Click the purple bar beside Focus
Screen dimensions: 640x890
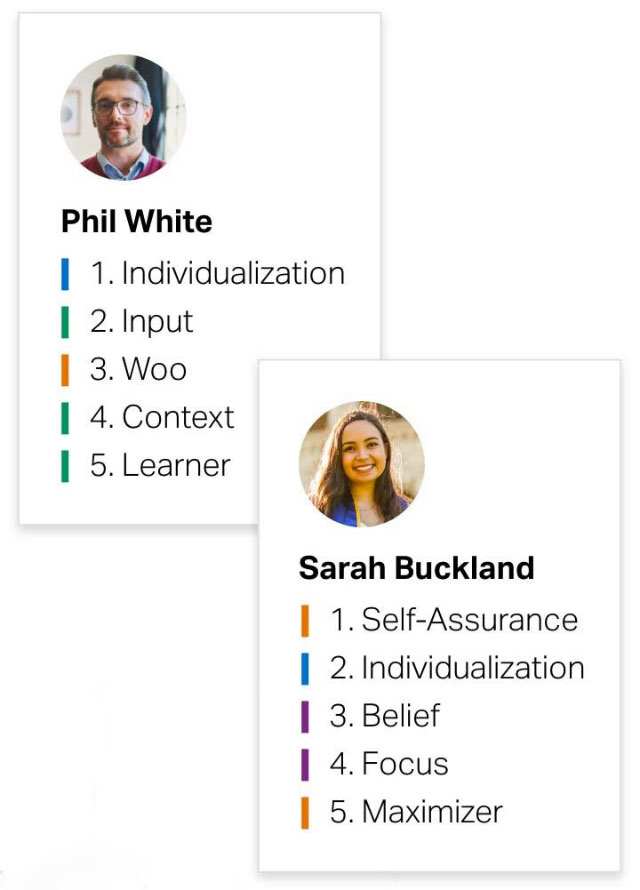click(x=305, y=764)
